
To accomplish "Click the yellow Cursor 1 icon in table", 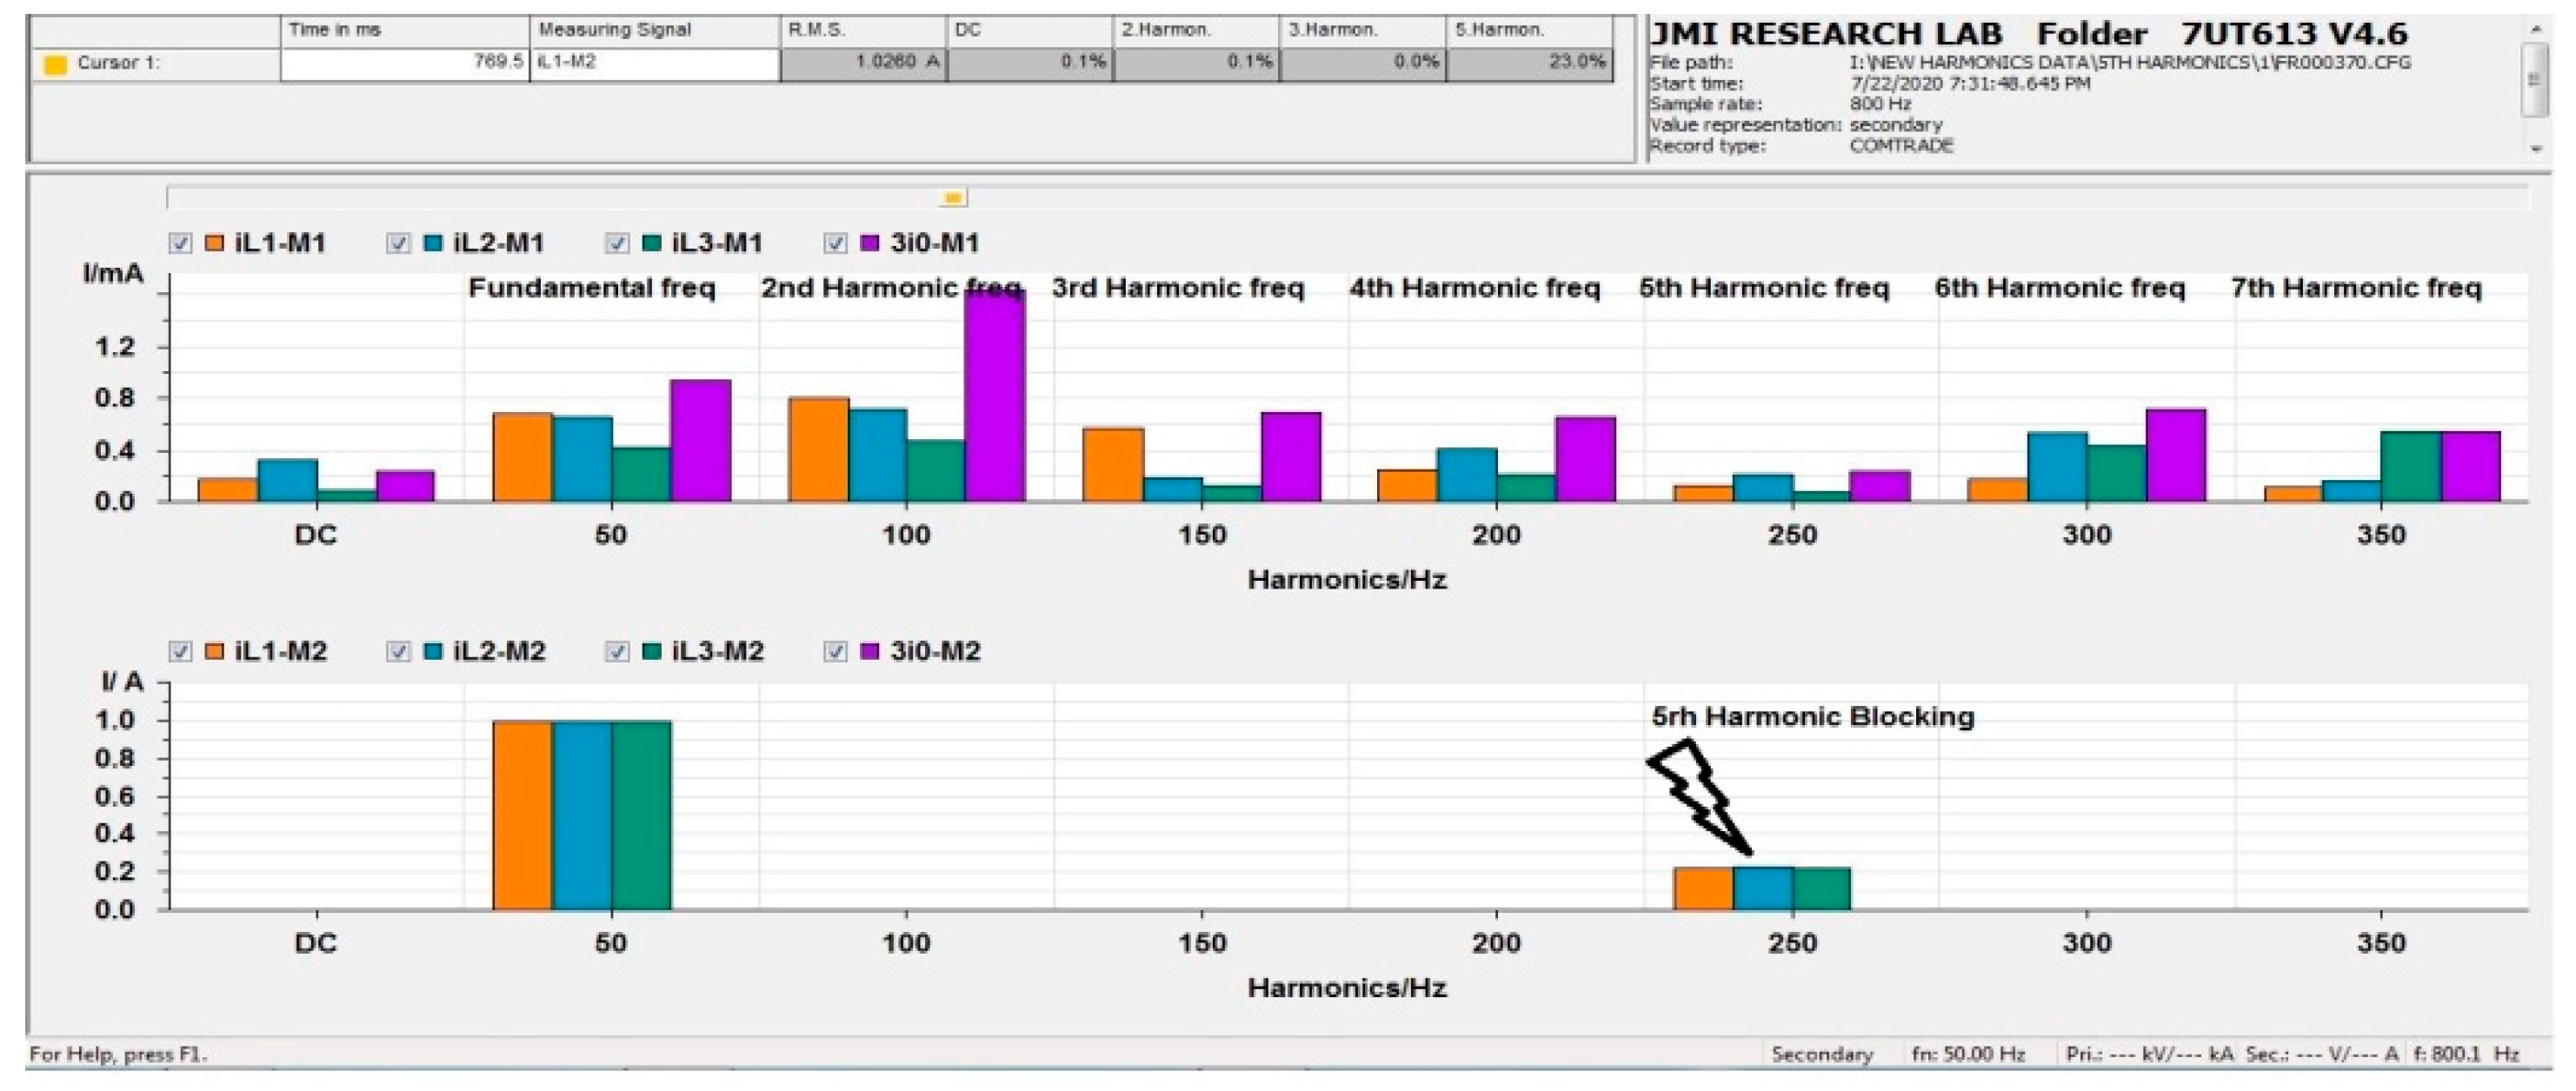I will (56, 64).
